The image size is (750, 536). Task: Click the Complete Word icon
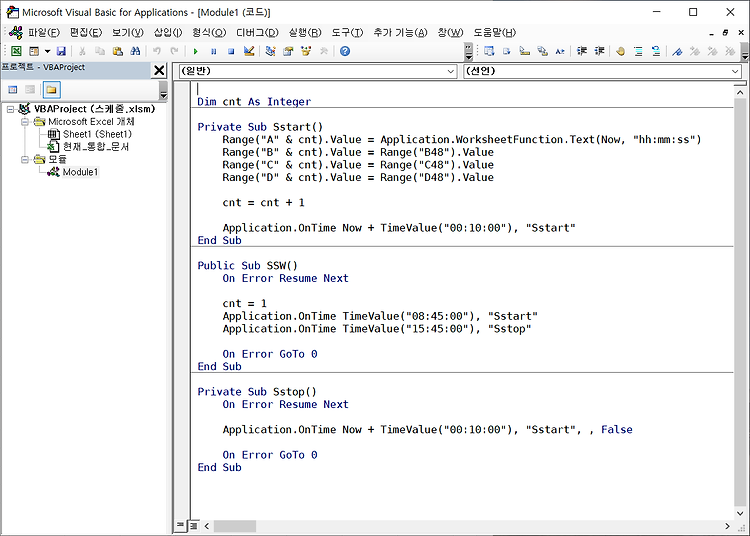click(x=560, y=51)
